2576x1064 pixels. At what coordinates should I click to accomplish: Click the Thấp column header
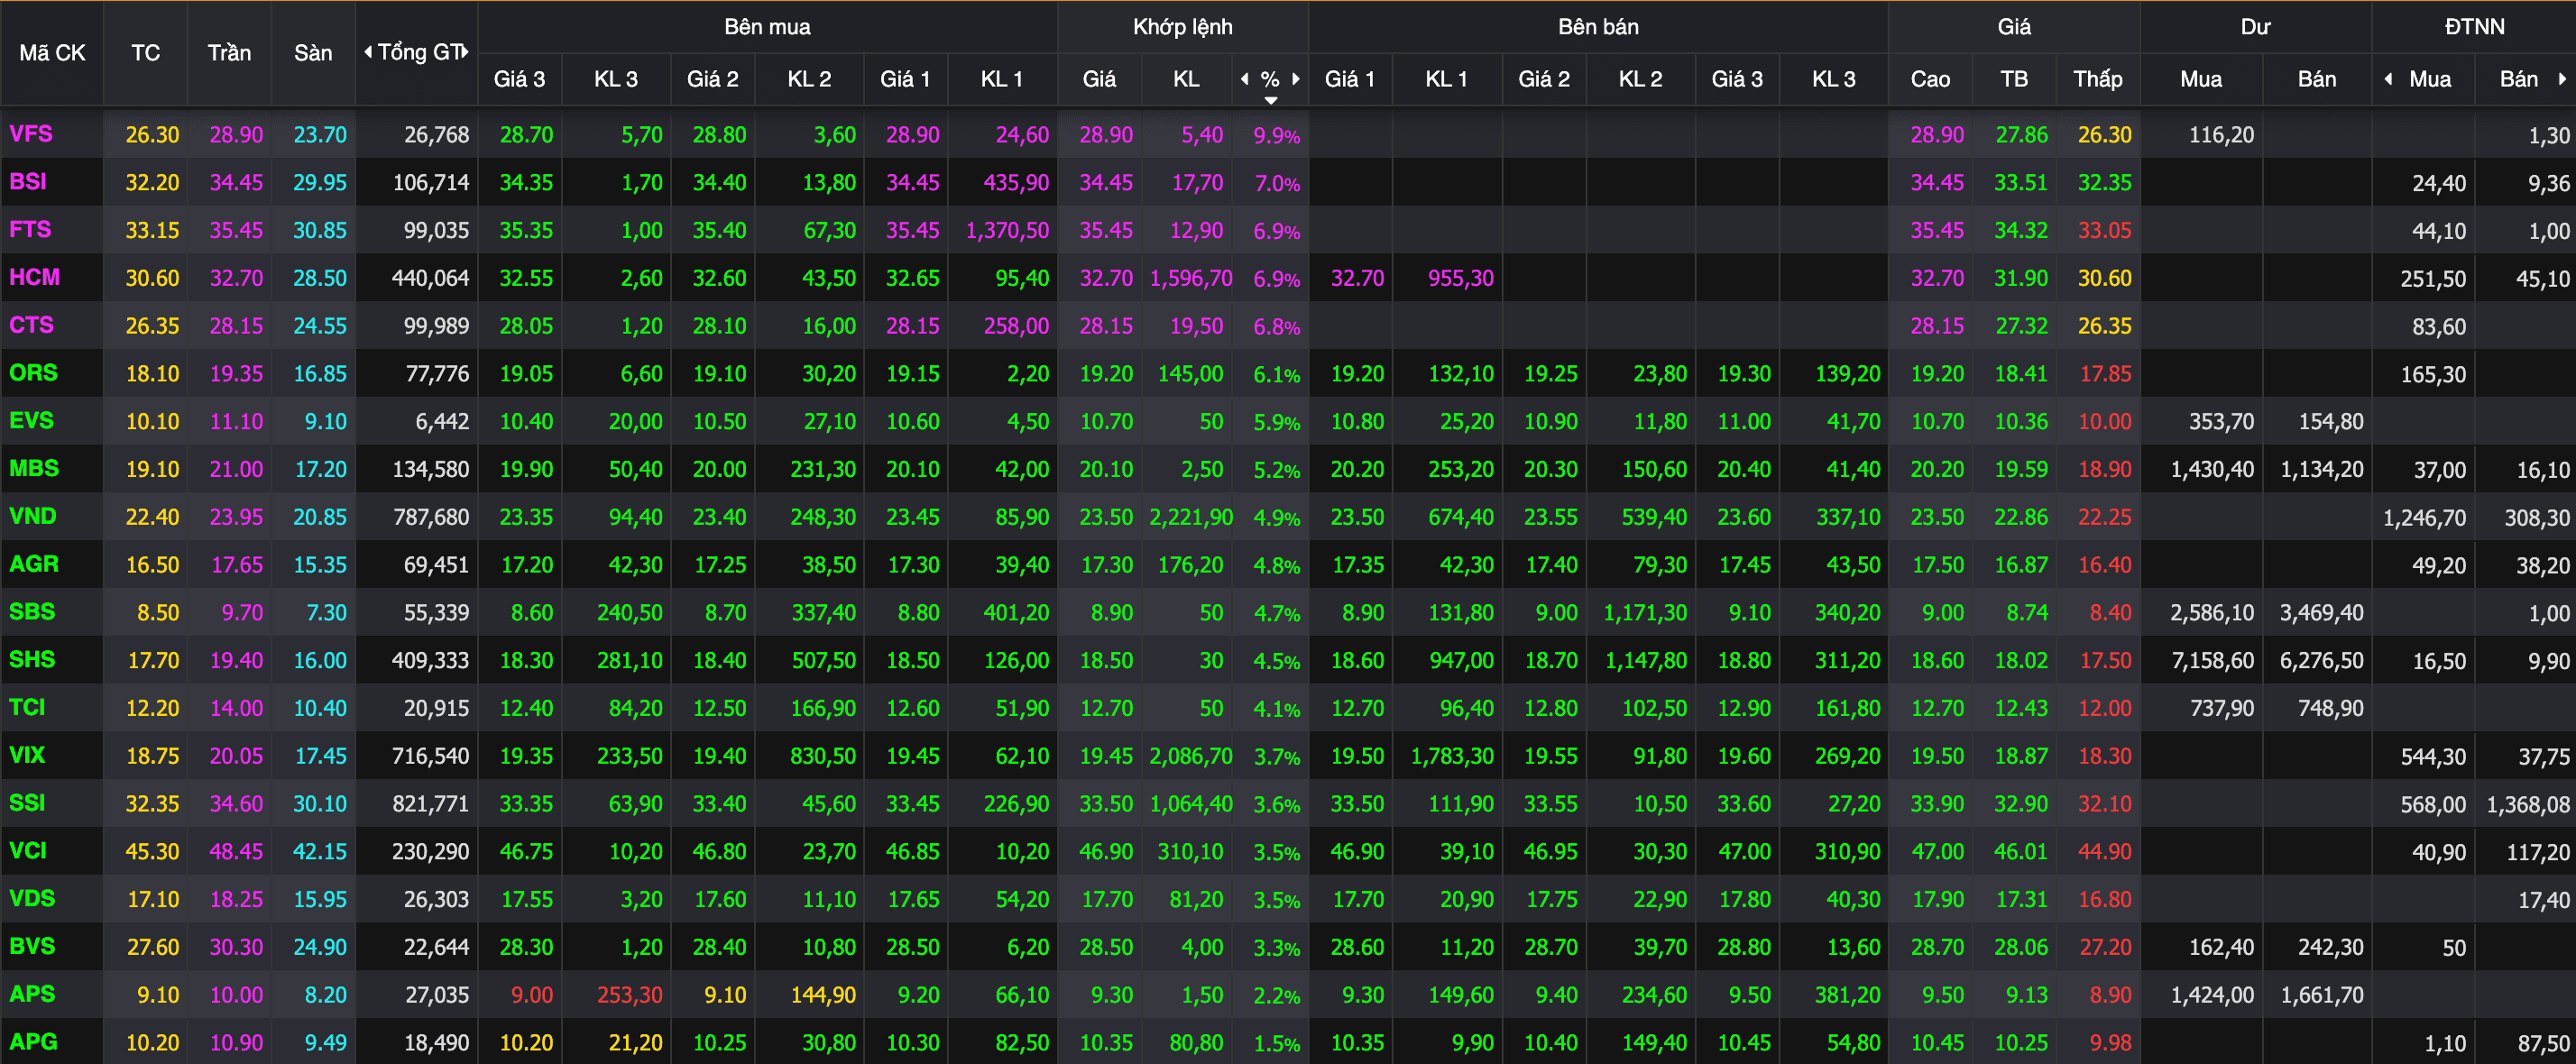click(2097, 79)
